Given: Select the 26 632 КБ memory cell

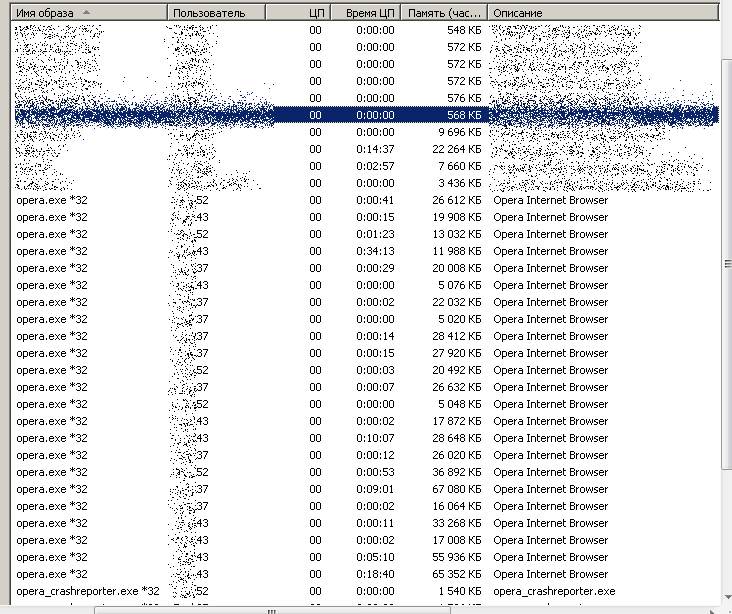Looking at the screenshot, I should click(457, 387).
